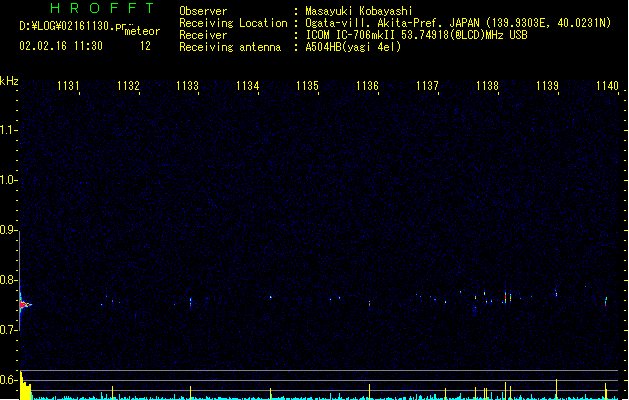Click the meteor echo near the 1134 marker
Viewport: 629px width, 400px height.
tap(271, 297)
